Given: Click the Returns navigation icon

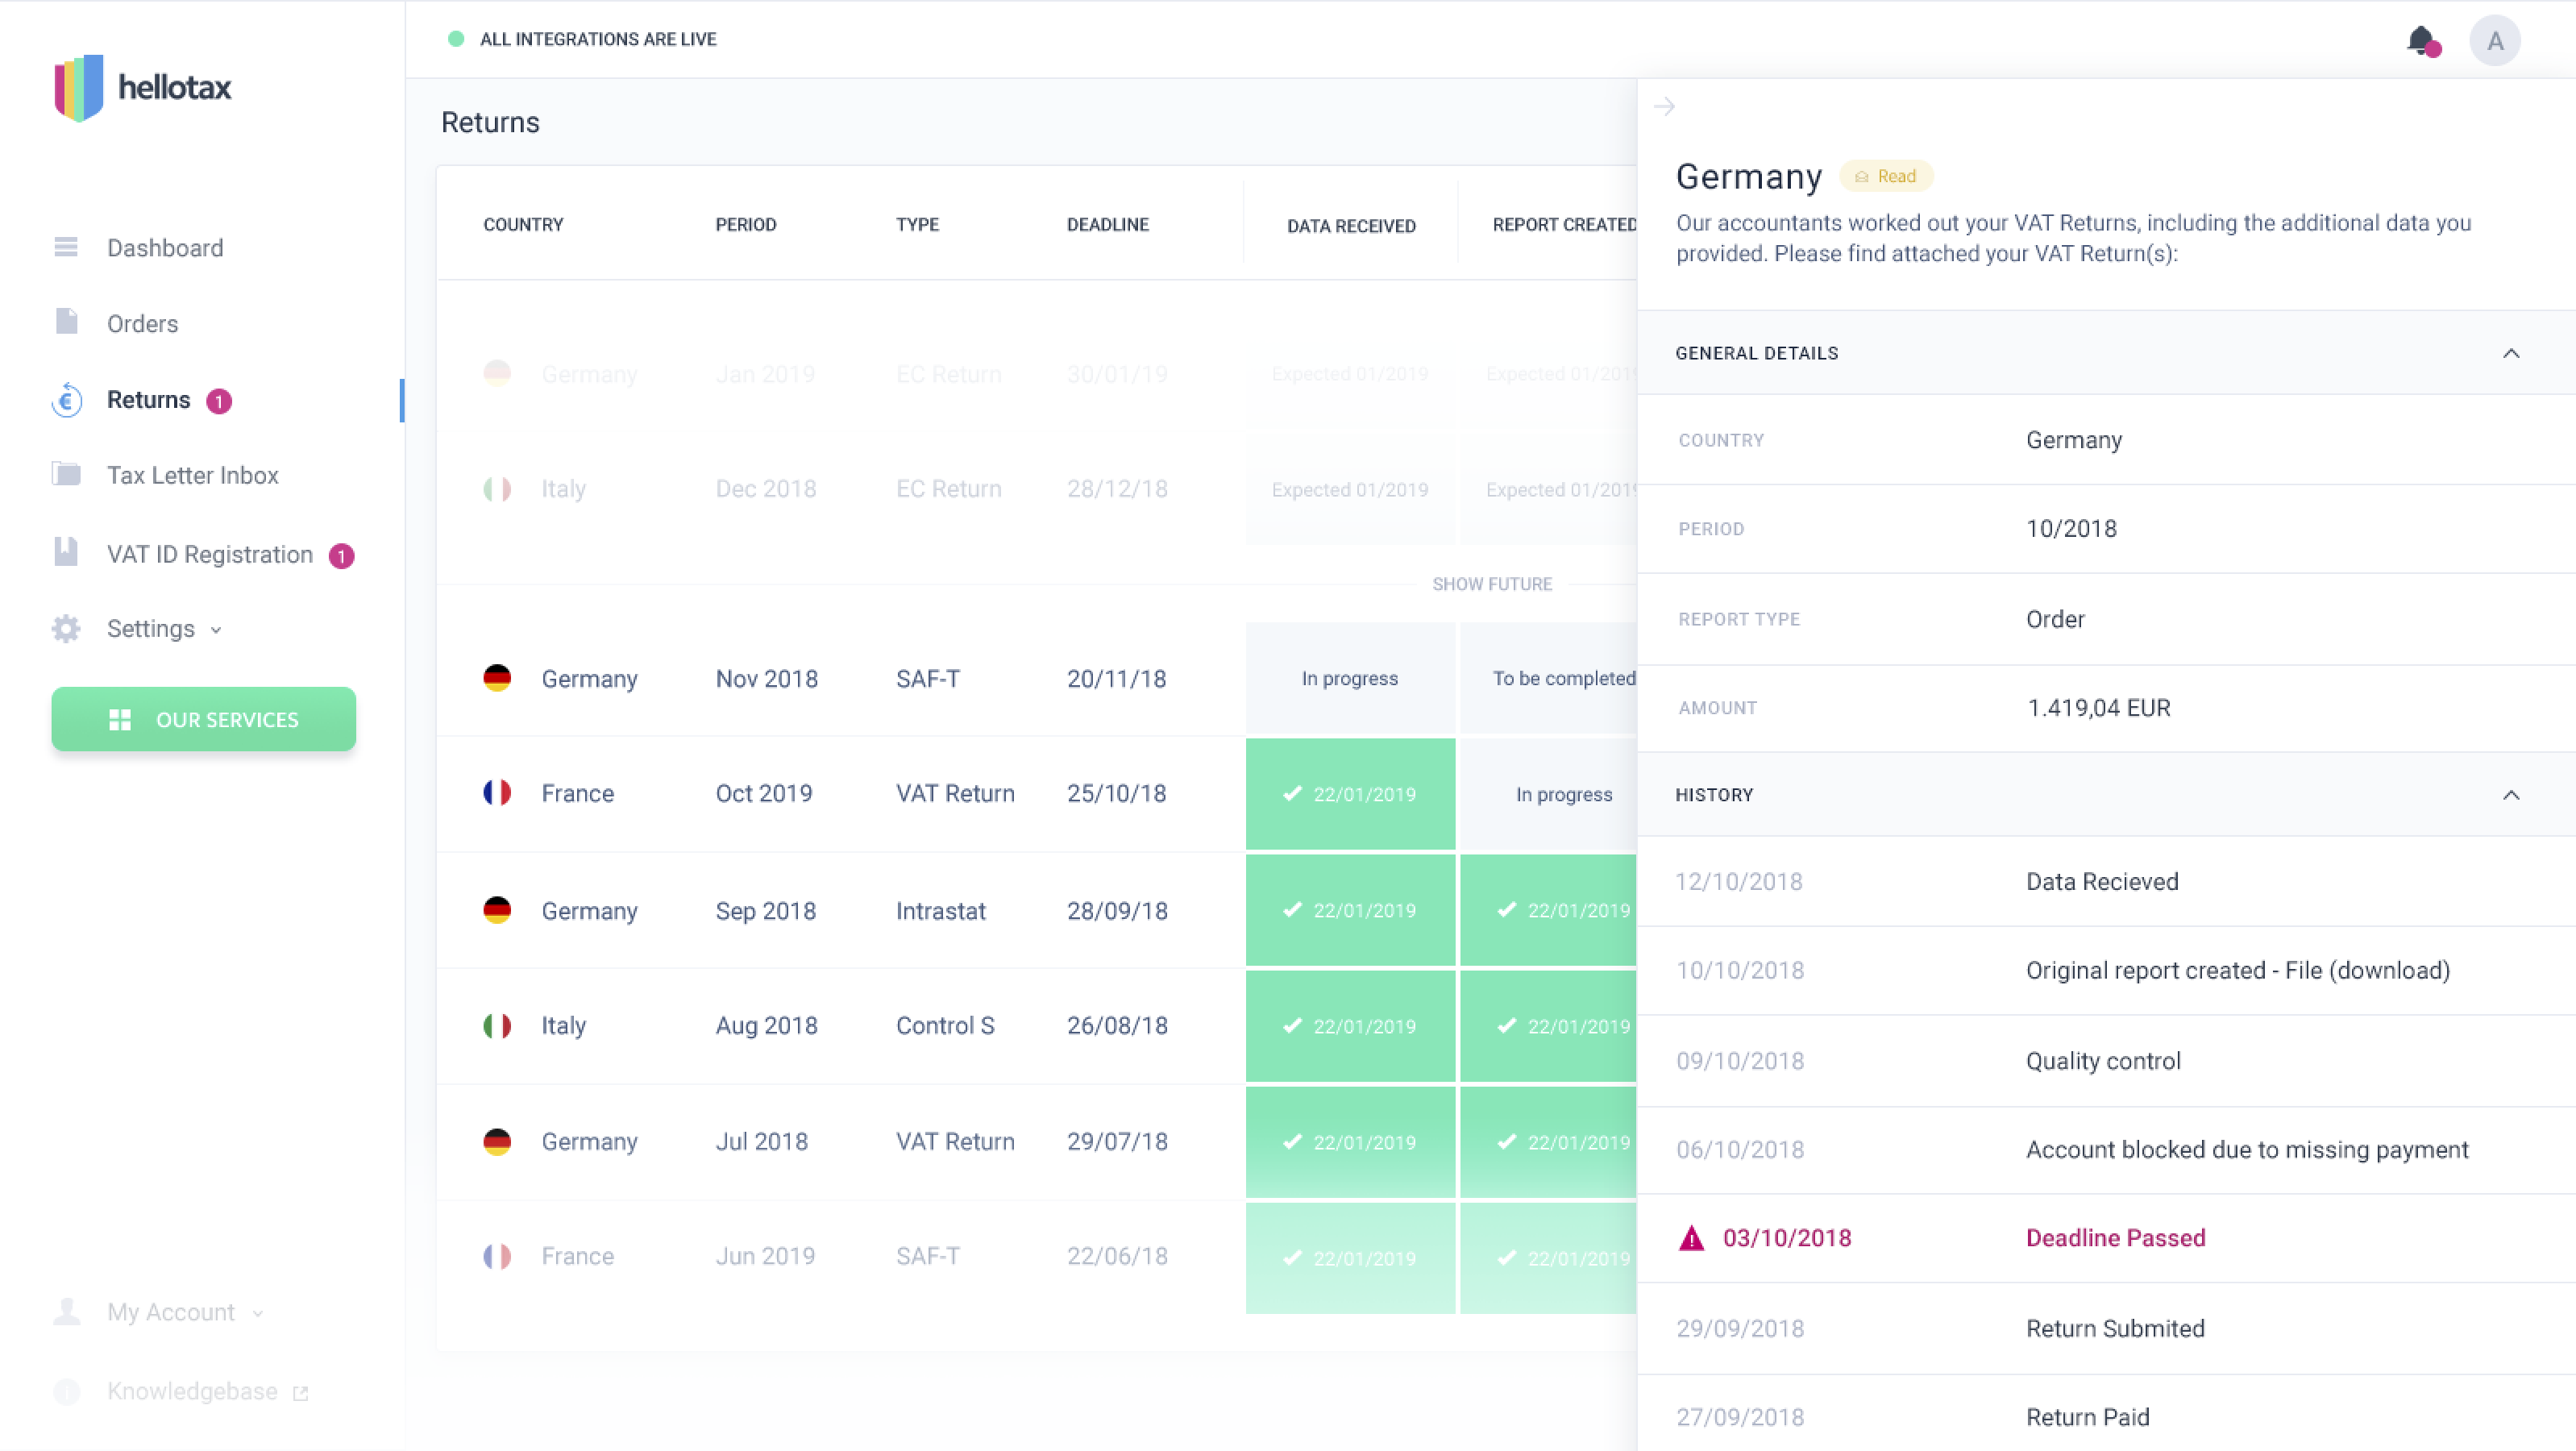Looking at the screenshot, I should coord(67,398).
